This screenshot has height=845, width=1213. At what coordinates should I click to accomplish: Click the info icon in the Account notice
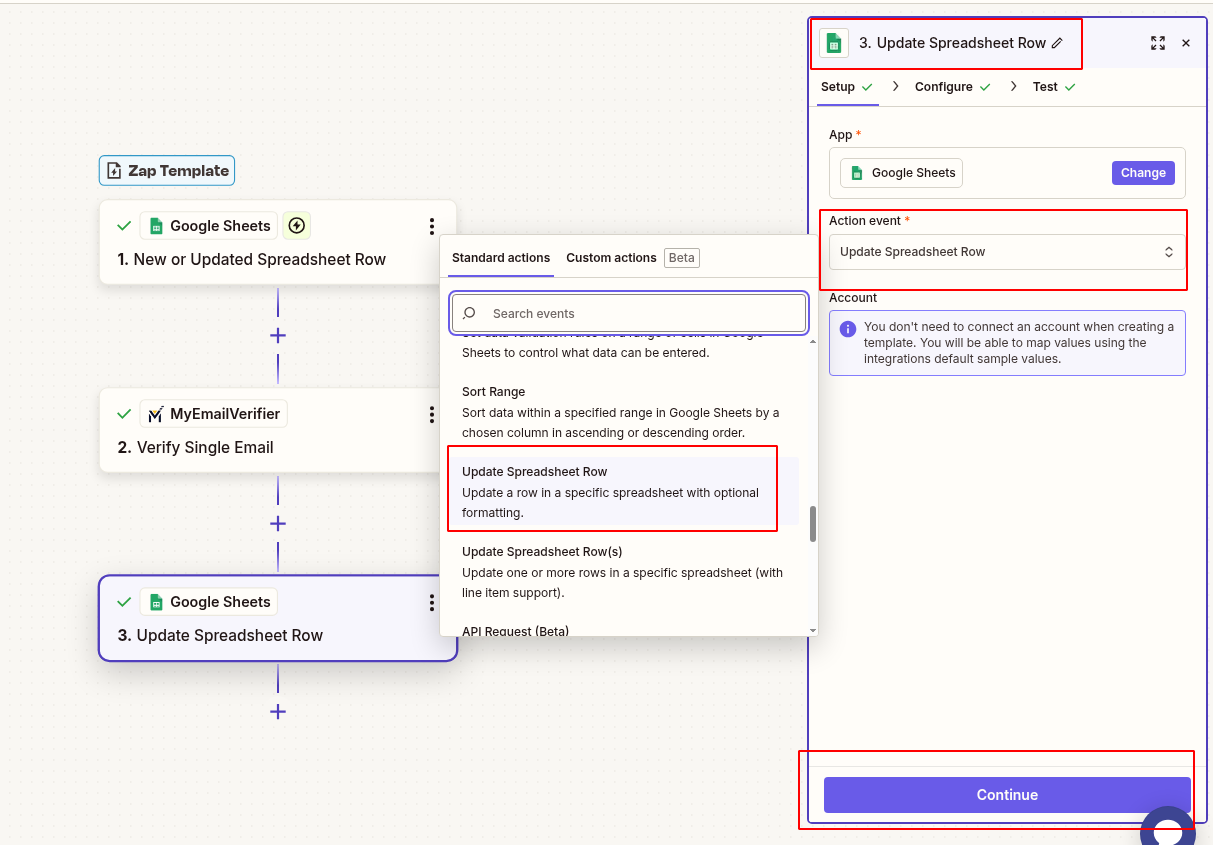847,327
